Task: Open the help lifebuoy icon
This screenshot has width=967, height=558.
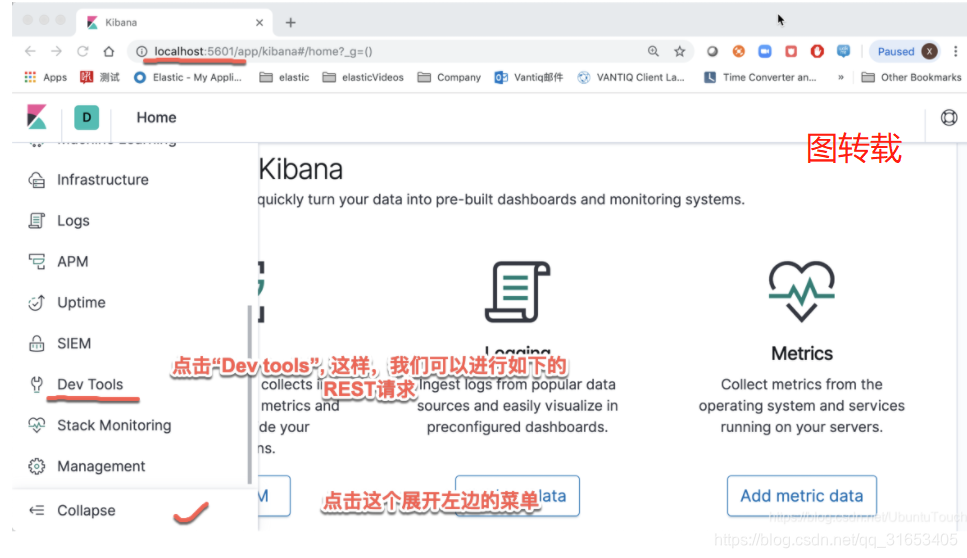Action: (x=948, y=117)
